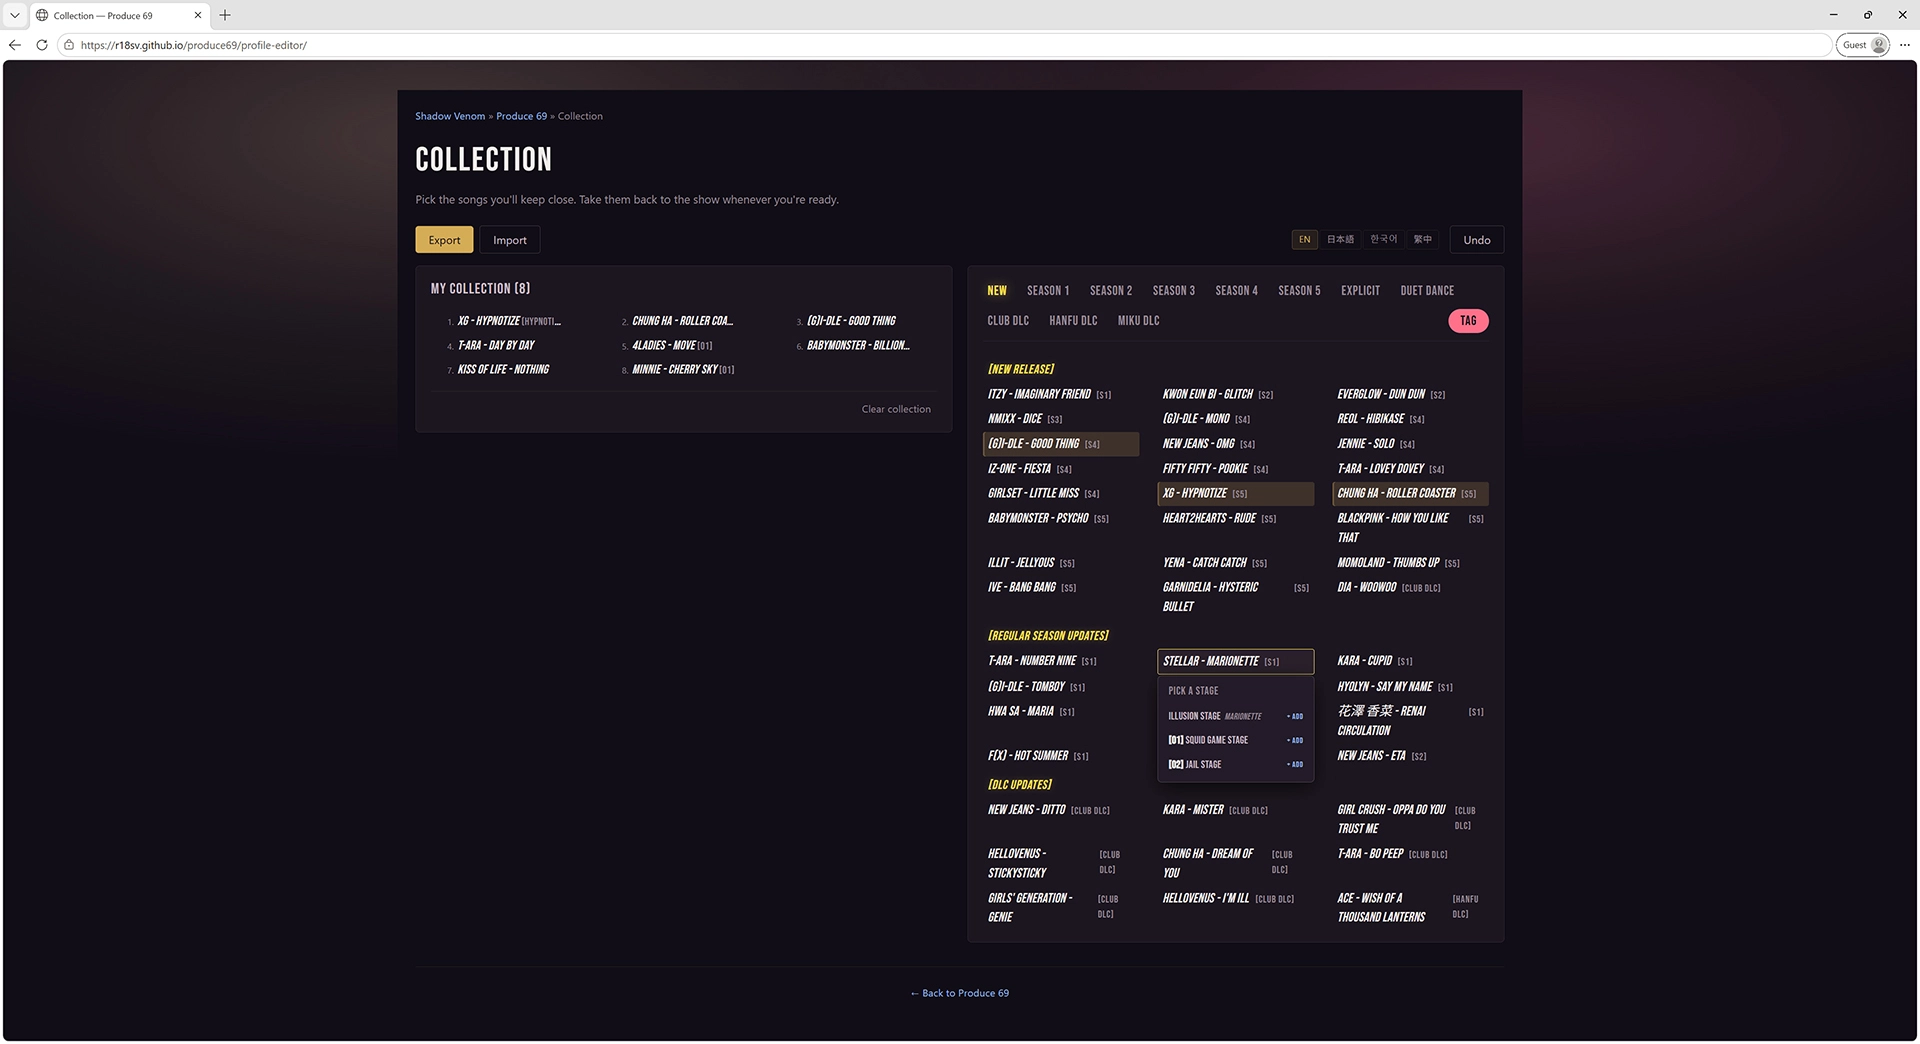Open the tab search dropdown arrow
Screen dimensions: 1920x1044
coord(15,15)
